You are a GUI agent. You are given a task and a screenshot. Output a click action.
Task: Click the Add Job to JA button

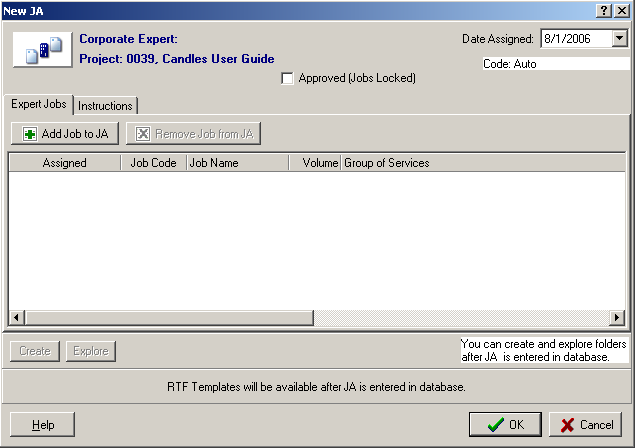pyautogui.click(x=65, y=133)
